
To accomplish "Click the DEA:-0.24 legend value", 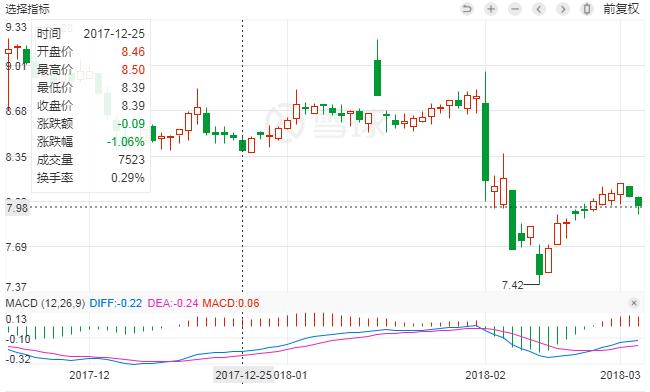I will [x=173, y=303].
